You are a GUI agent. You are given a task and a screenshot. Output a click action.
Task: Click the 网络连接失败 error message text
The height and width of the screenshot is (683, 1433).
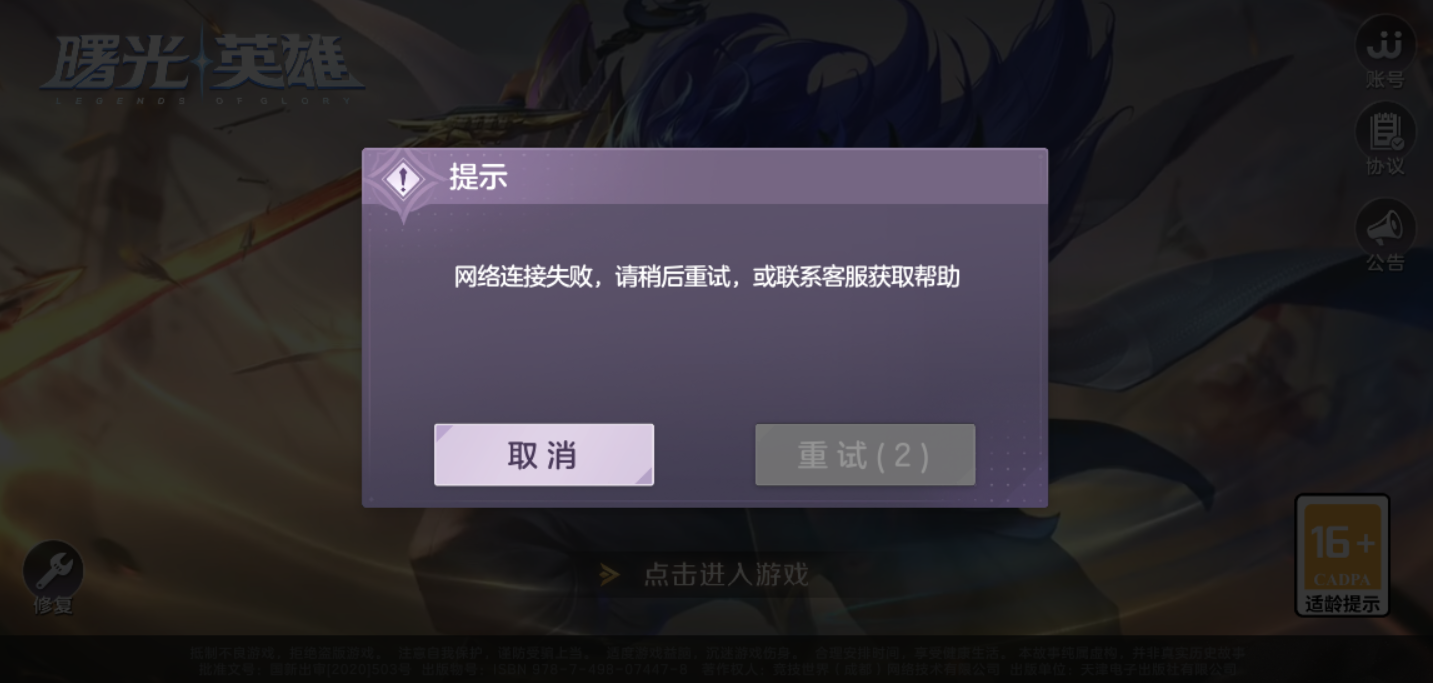tap(707, 277)
